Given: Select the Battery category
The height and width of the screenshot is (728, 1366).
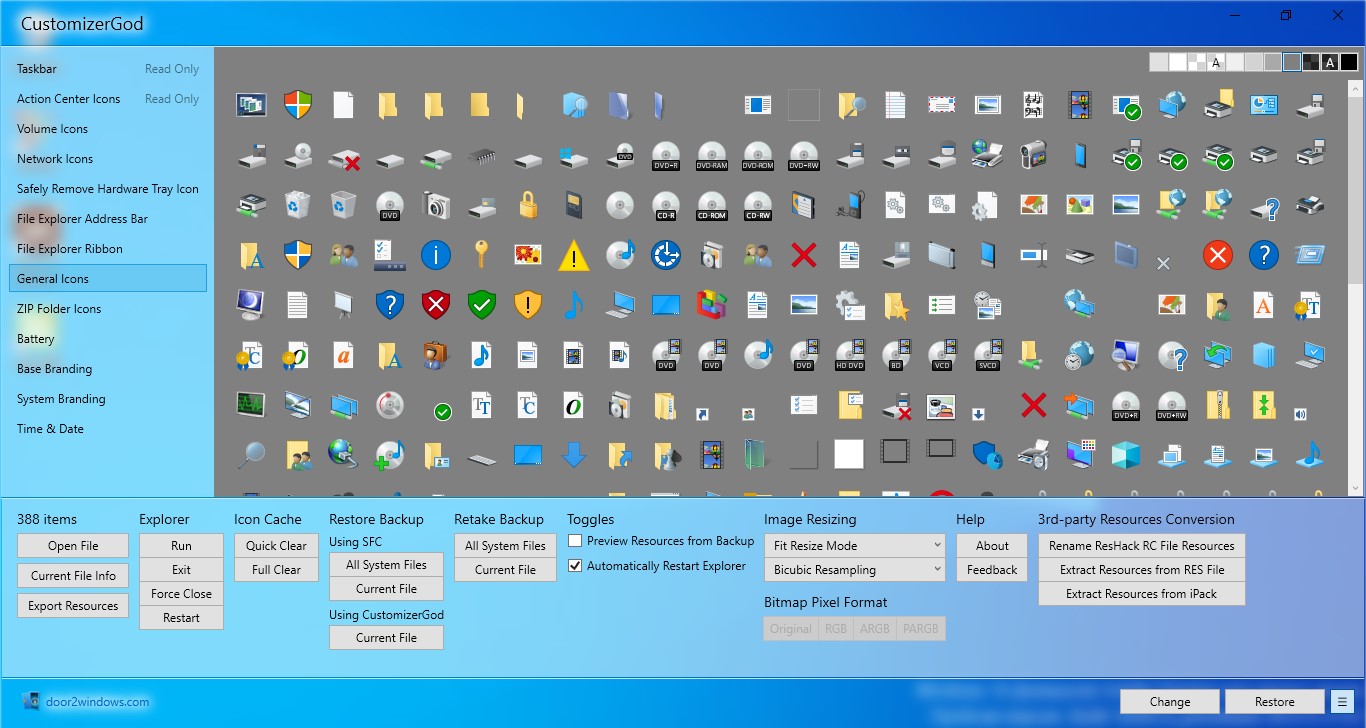Looking at the screenshot, I should click(108, 339).
